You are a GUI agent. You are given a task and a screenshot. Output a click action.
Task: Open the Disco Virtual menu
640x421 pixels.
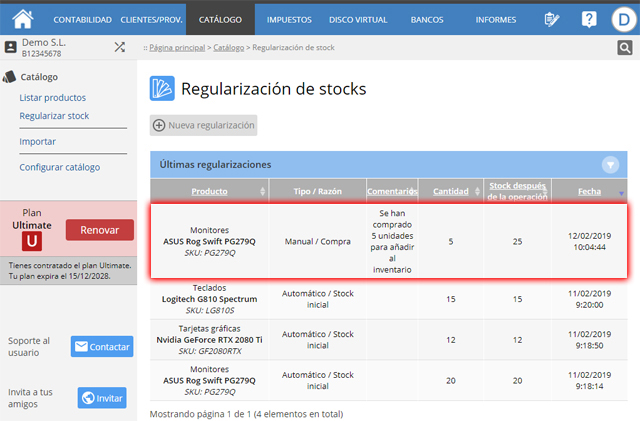(358, 20)
